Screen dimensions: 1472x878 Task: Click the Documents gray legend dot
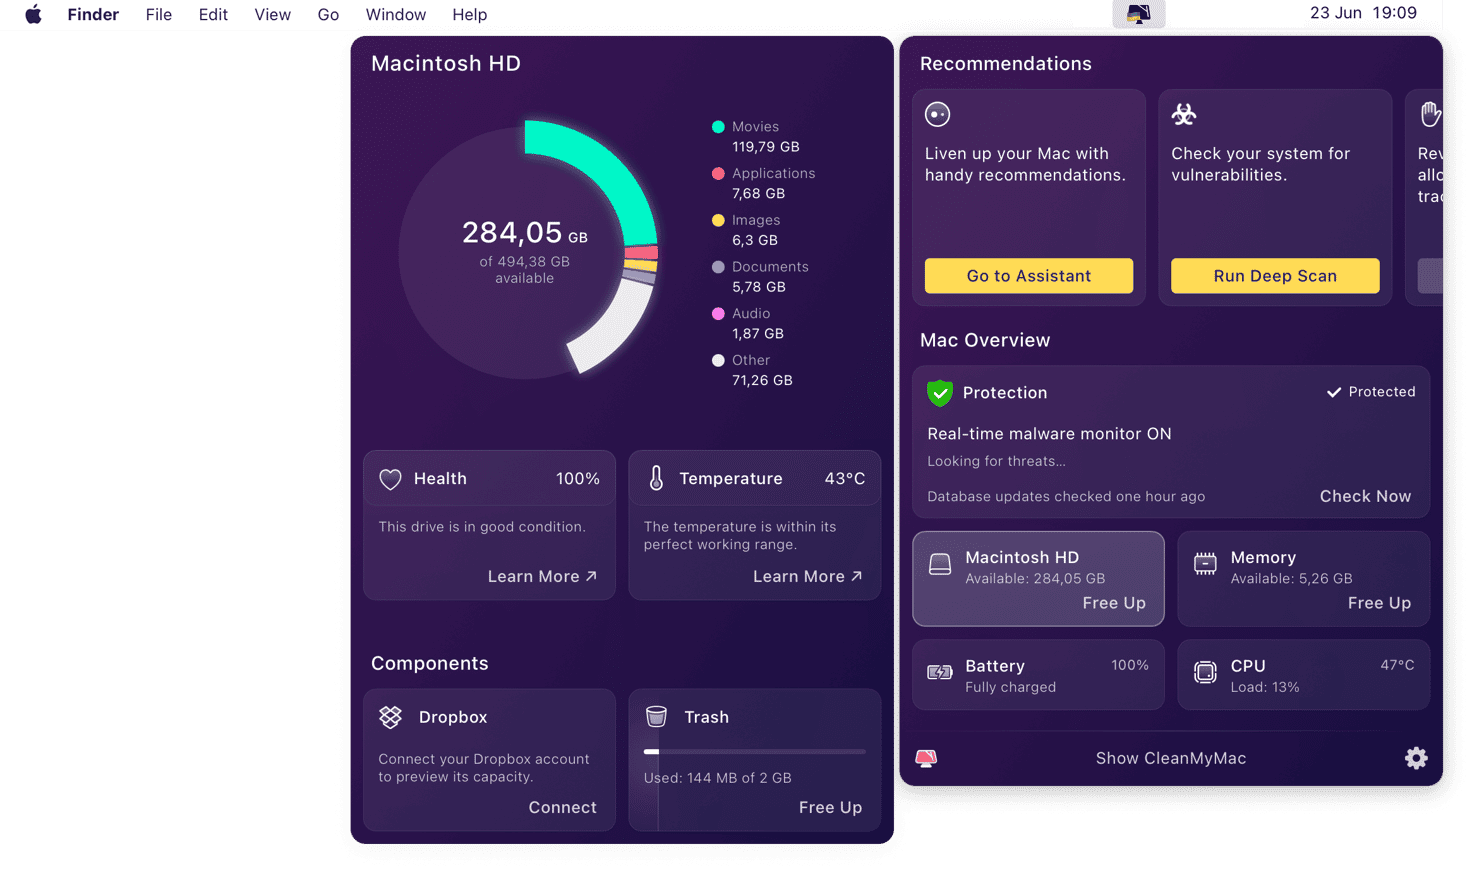coord(718,267)
